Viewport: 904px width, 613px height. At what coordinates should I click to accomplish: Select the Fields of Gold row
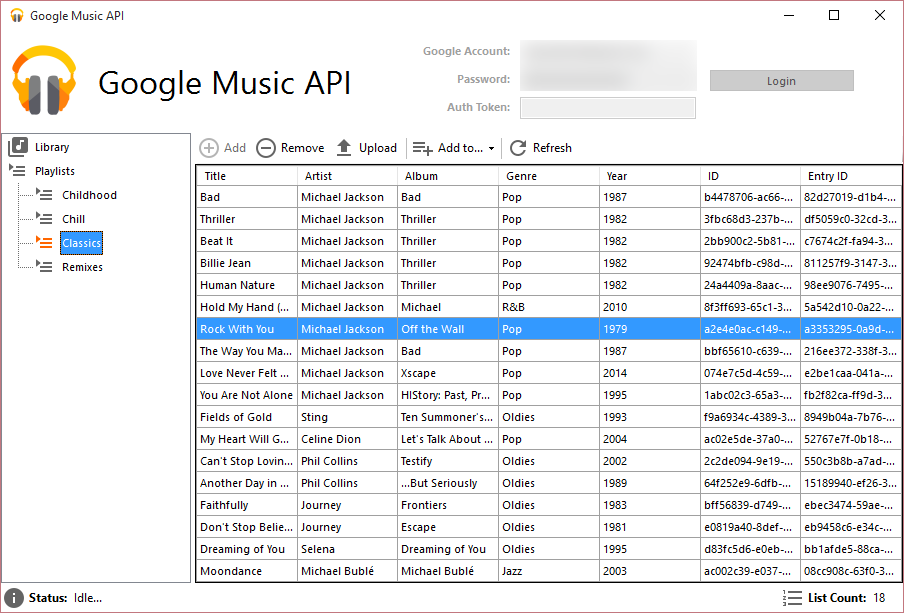(548, 417)
